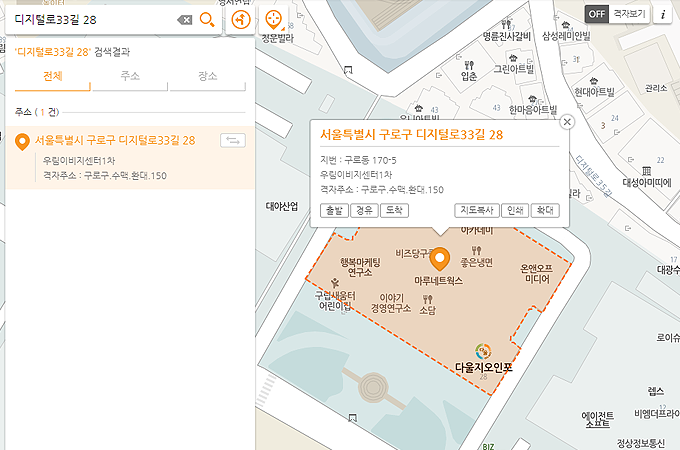Click the 명륜진사갈비 restaurant icon
This screenshot has height=450, width=680.
[x=506, y=25]
